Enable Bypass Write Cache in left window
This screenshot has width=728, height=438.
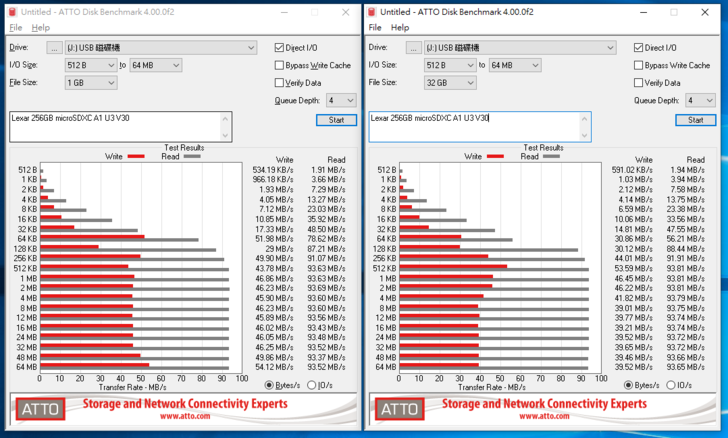[279, 65]
